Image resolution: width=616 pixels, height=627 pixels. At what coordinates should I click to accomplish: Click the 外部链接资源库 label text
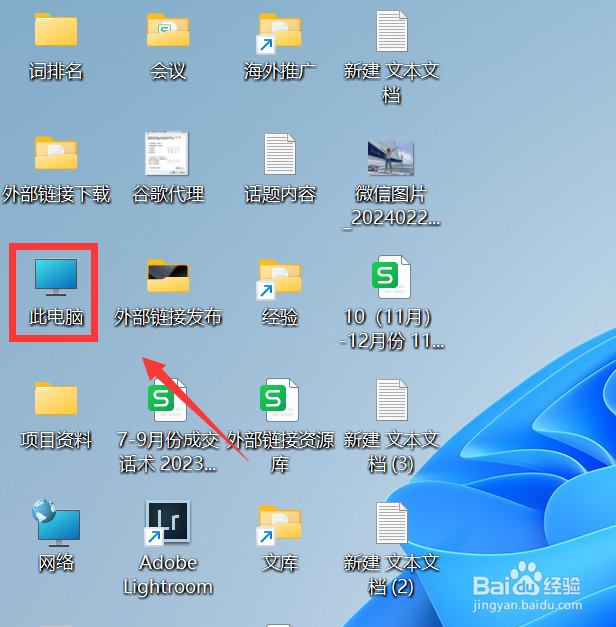[x=280, y=452]
